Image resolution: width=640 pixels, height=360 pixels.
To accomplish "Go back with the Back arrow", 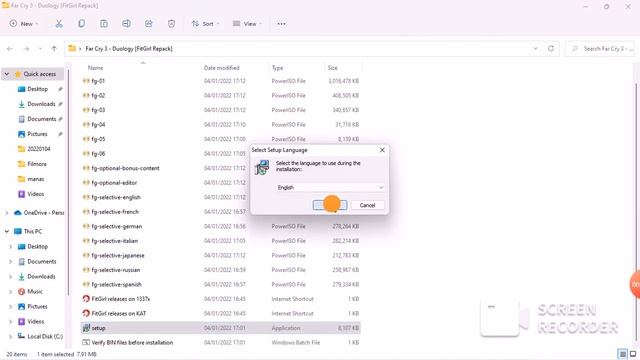I will point(10,49).
